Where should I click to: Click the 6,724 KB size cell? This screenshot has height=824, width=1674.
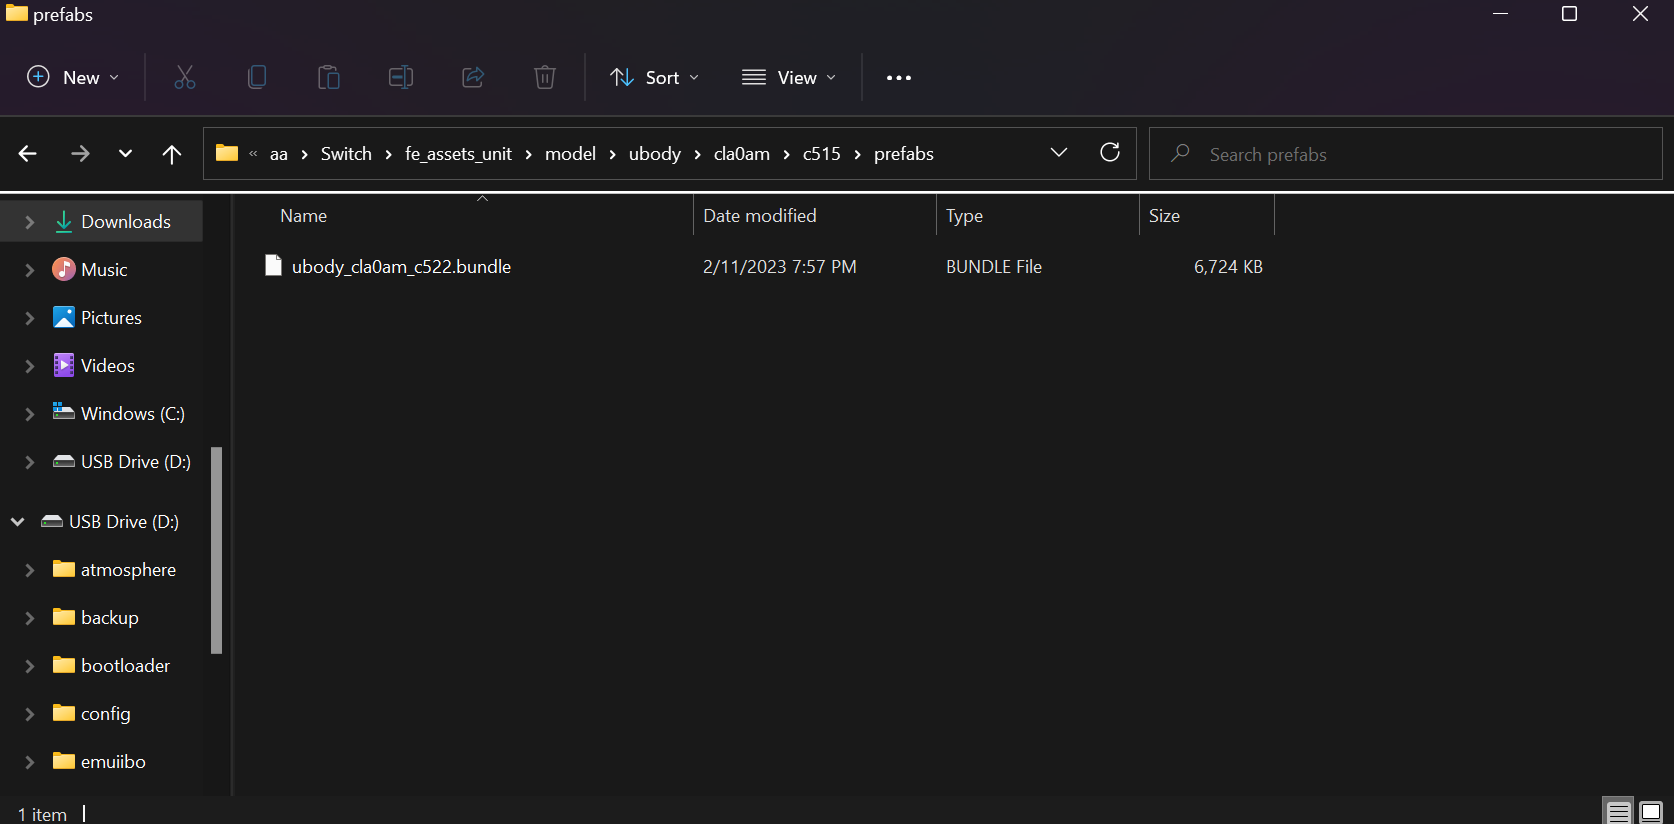point(1228,267)
